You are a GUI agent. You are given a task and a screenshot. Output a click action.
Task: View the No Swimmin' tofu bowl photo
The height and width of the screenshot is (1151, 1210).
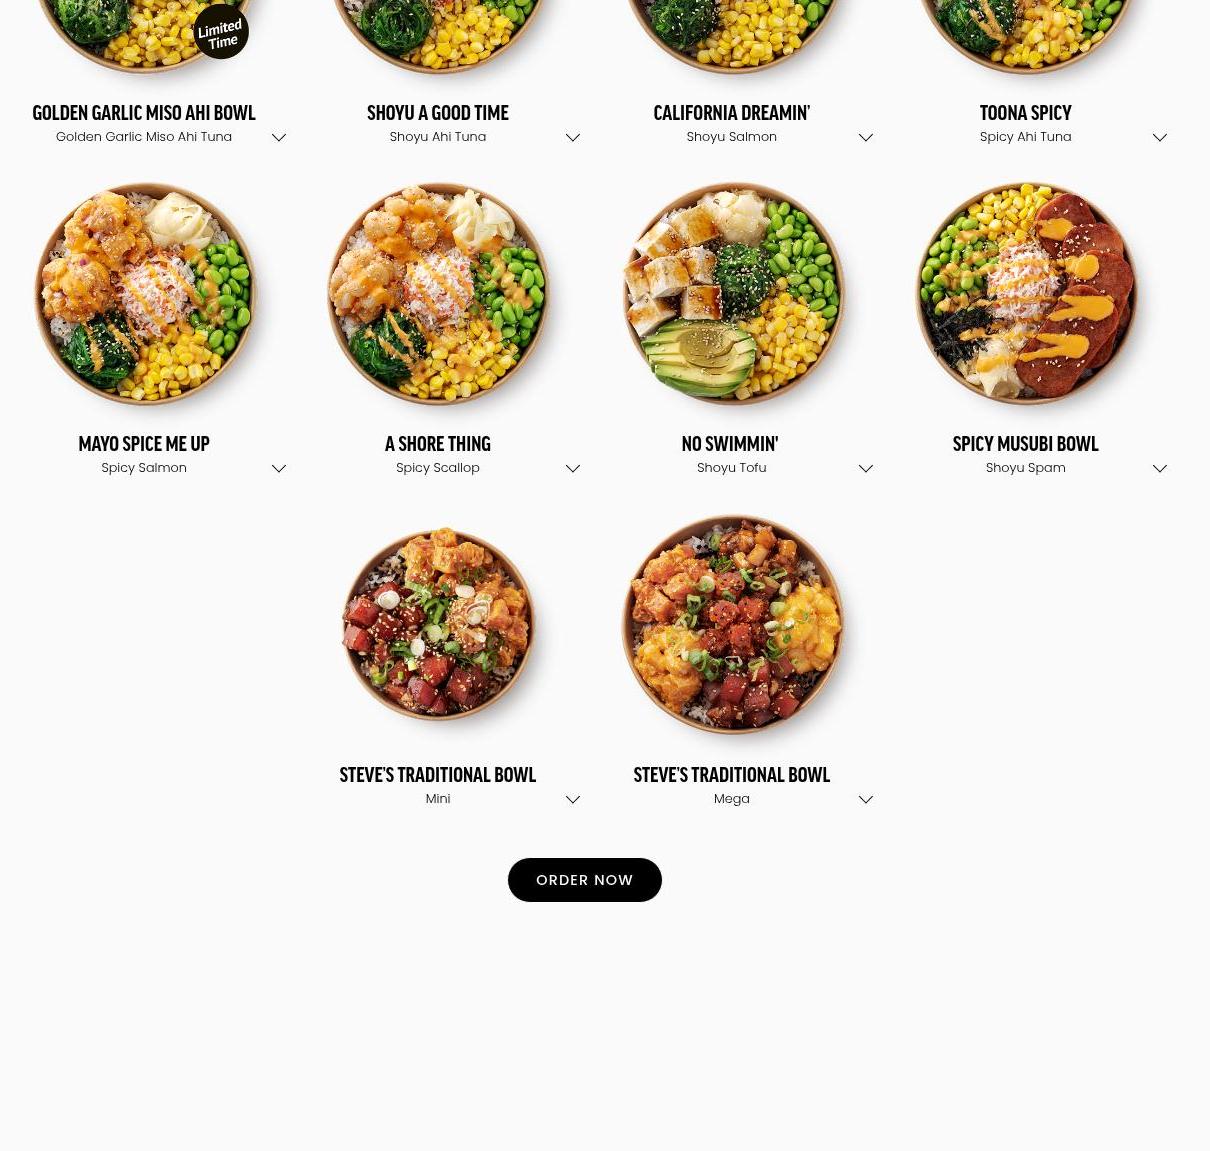pos(733,294)
